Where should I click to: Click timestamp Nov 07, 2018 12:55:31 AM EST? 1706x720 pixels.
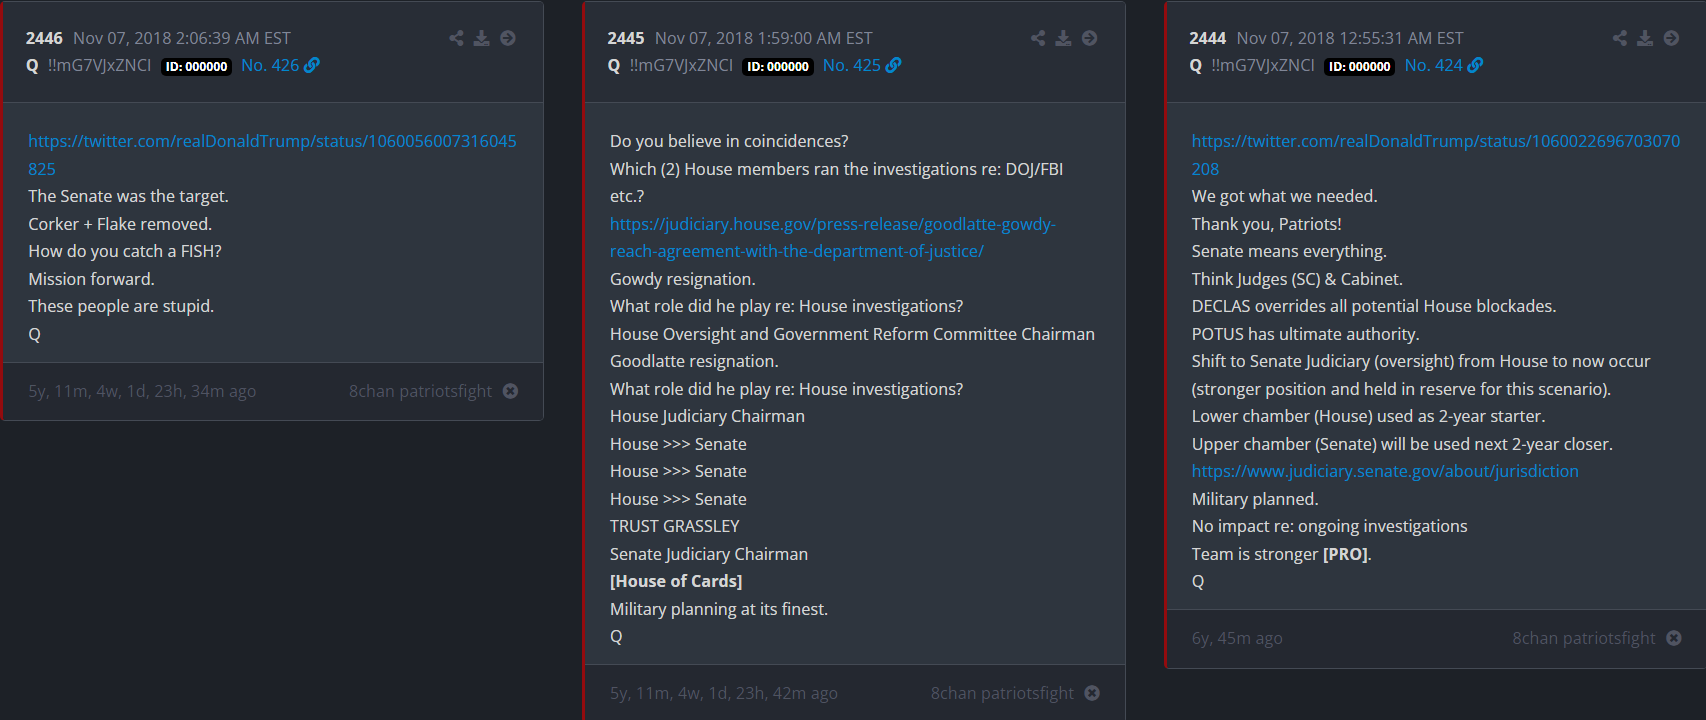point(1350,38)
